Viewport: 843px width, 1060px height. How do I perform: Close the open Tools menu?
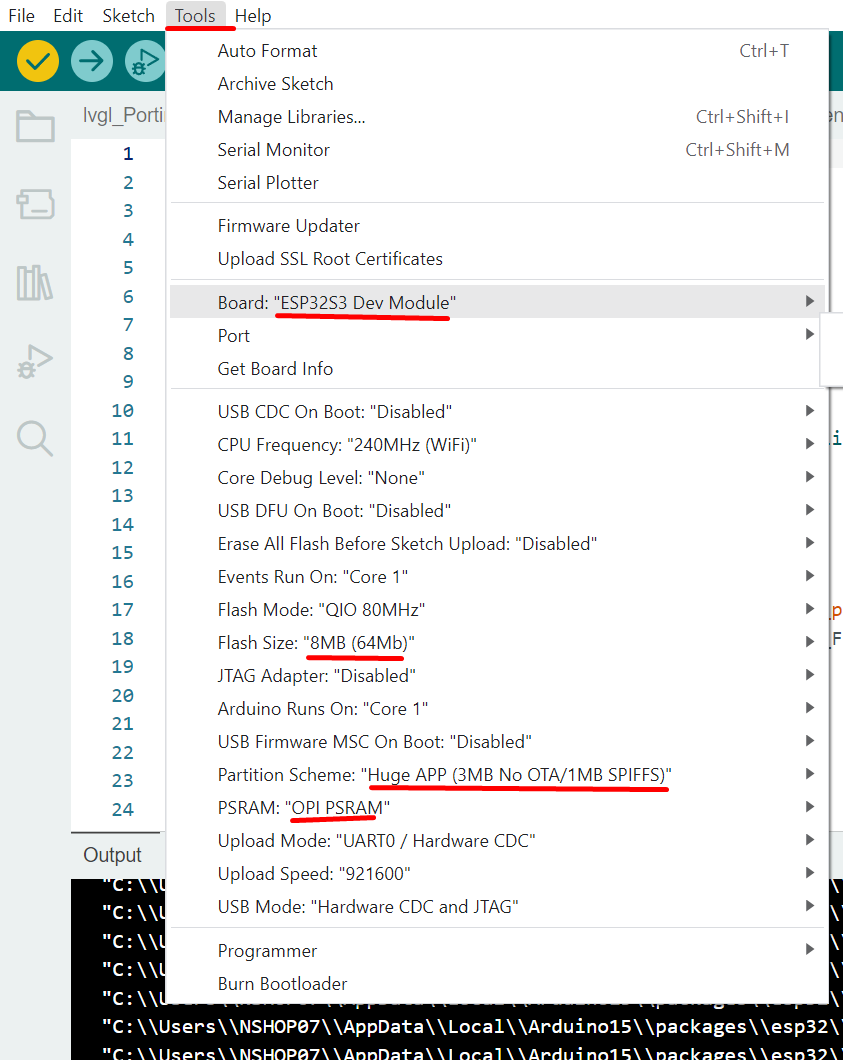(x=195, y=16)
